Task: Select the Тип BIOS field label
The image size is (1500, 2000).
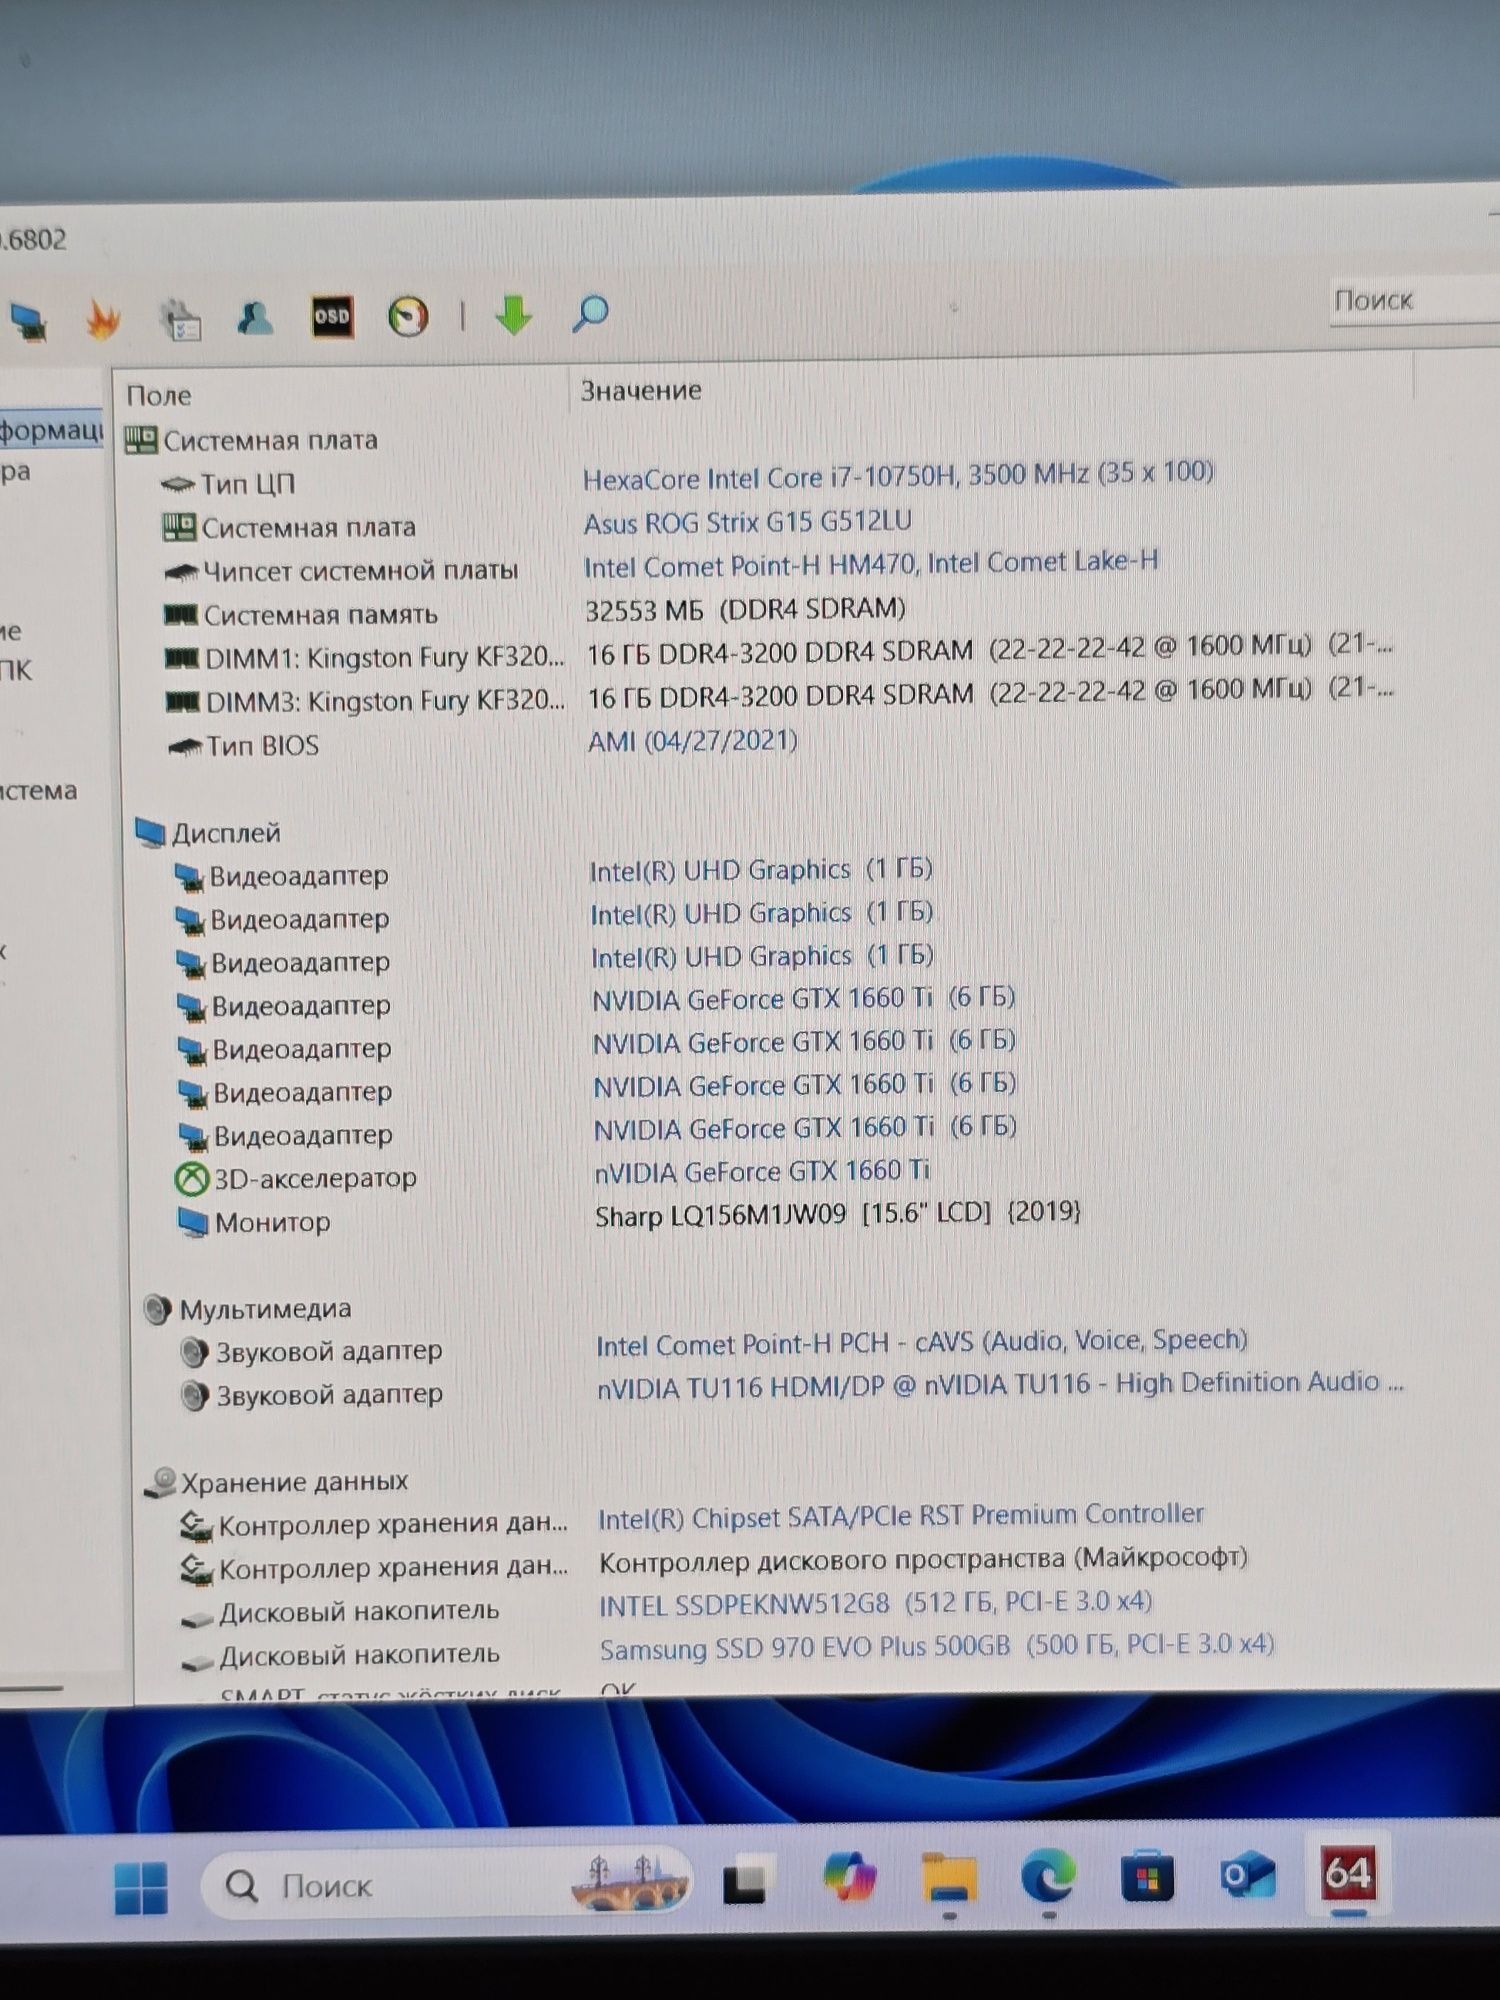Action: coord(262,746)
